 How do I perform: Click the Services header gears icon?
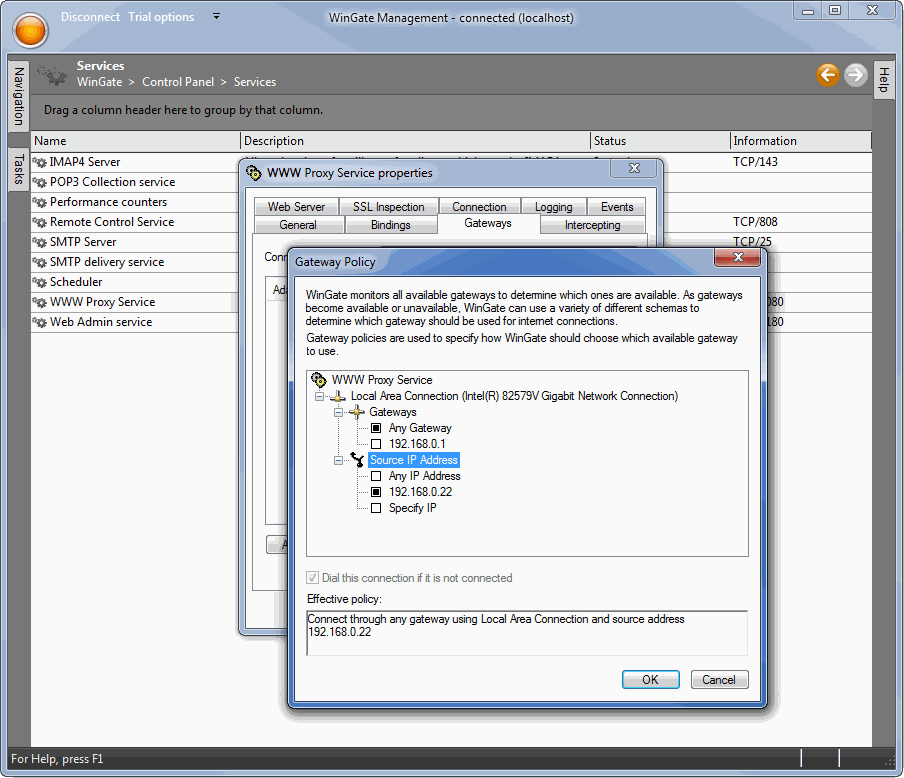[x=52, y=75]
